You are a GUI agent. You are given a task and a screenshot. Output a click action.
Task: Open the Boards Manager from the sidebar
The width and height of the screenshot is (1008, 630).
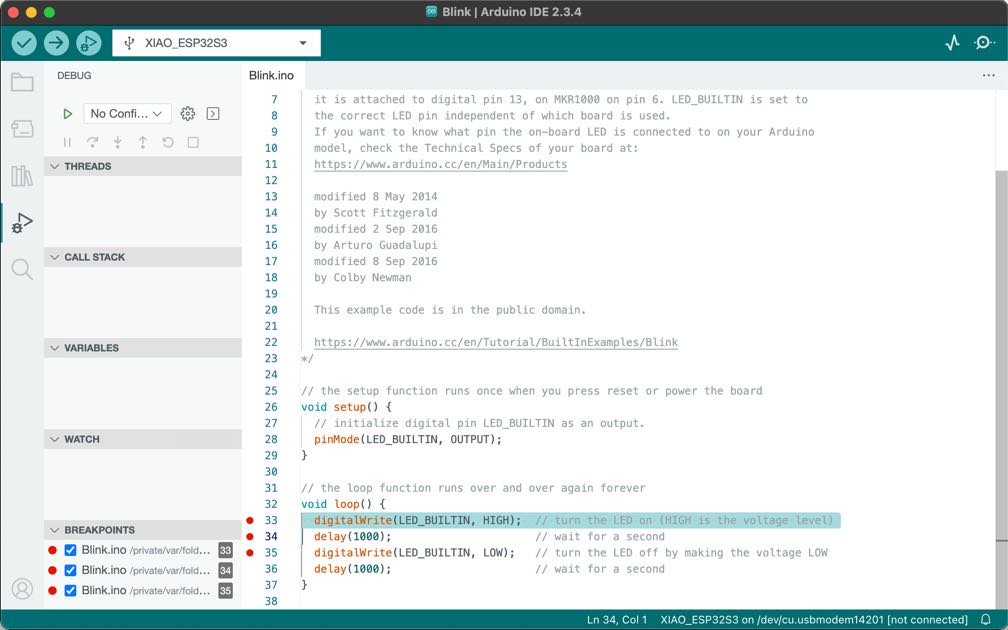point(22,128)
